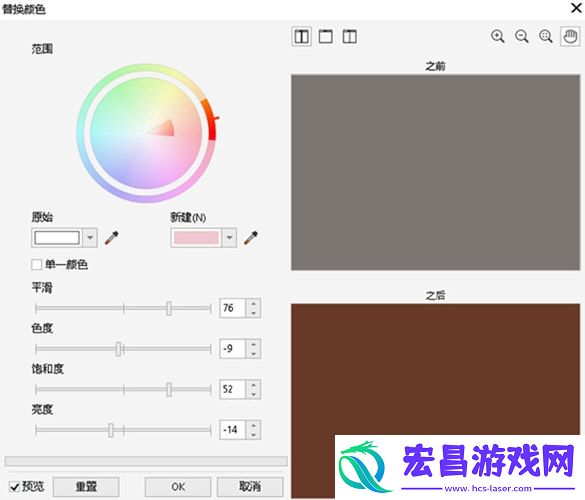Viewport: 585px width, 500px height.
Task: Select the single full preview window icon
Action: [x=326, y=37]
